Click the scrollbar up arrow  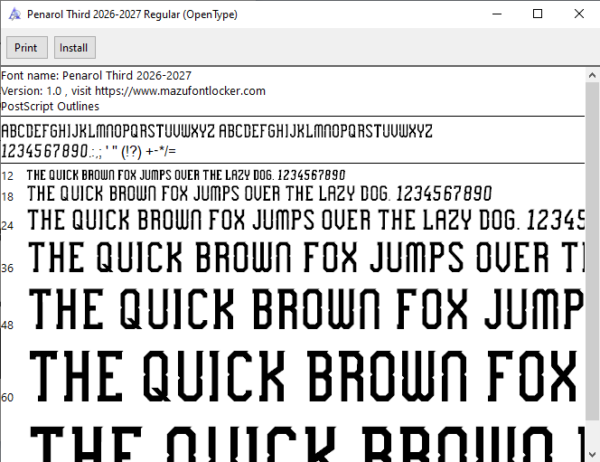point(592,75)
